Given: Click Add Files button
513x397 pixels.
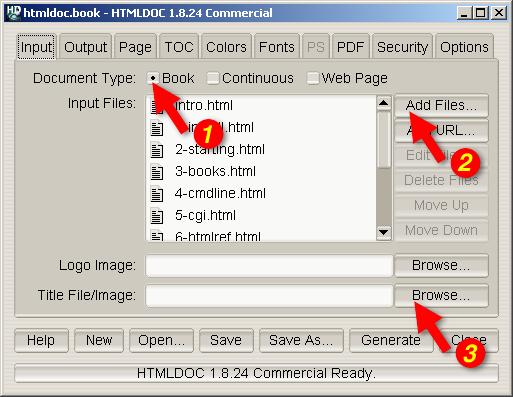Looking at the screenshot, I should (441, 105).
